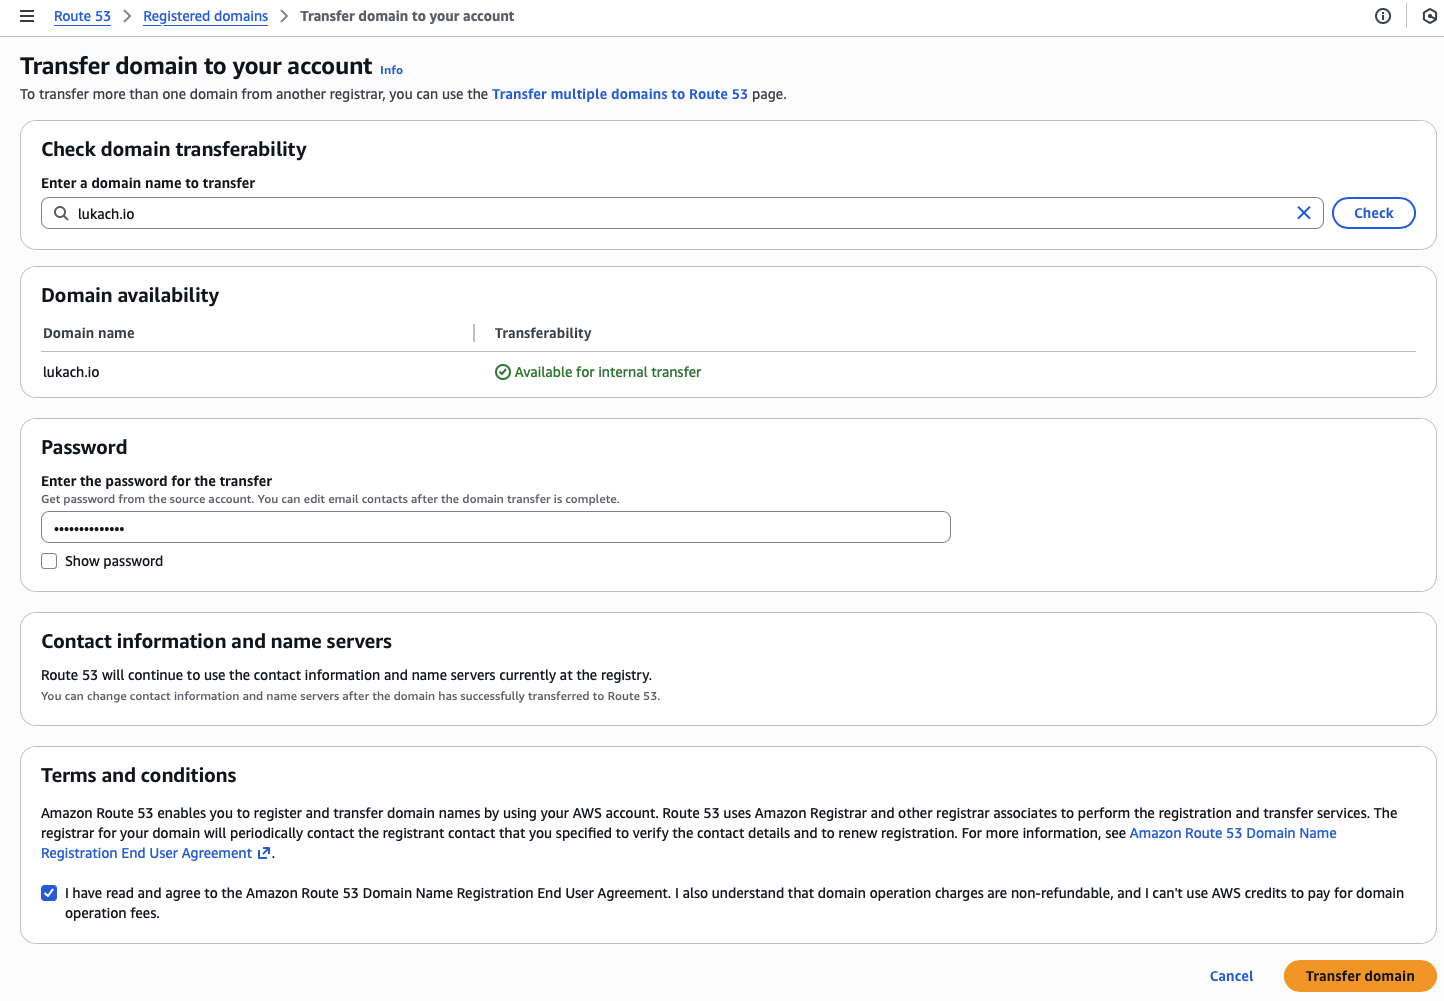Go to Route 53 breadcrumb
The width and height of the screenshot is (1444, 1001).
[82, 16]
